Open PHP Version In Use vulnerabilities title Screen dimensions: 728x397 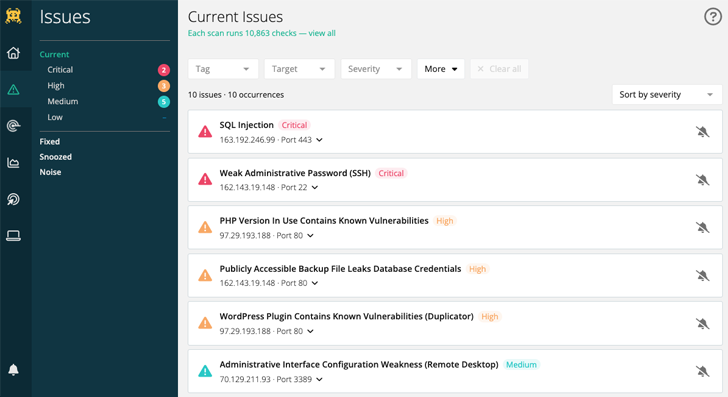(324, 221)
